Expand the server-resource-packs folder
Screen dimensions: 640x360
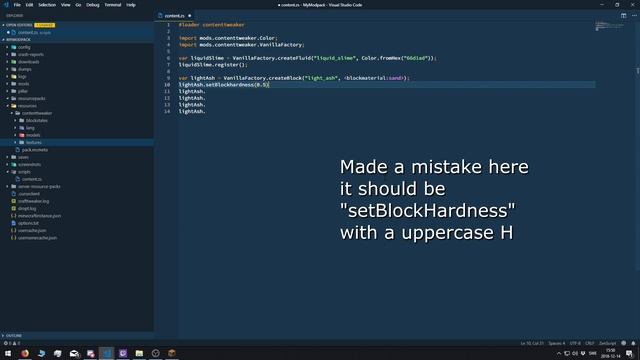point(39,187)
